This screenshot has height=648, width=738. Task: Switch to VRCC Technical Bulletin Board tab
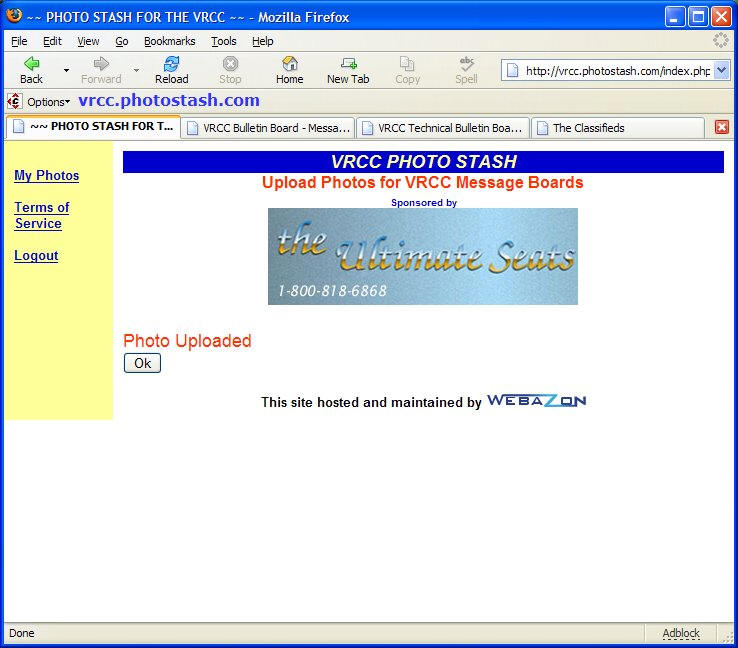443,128
